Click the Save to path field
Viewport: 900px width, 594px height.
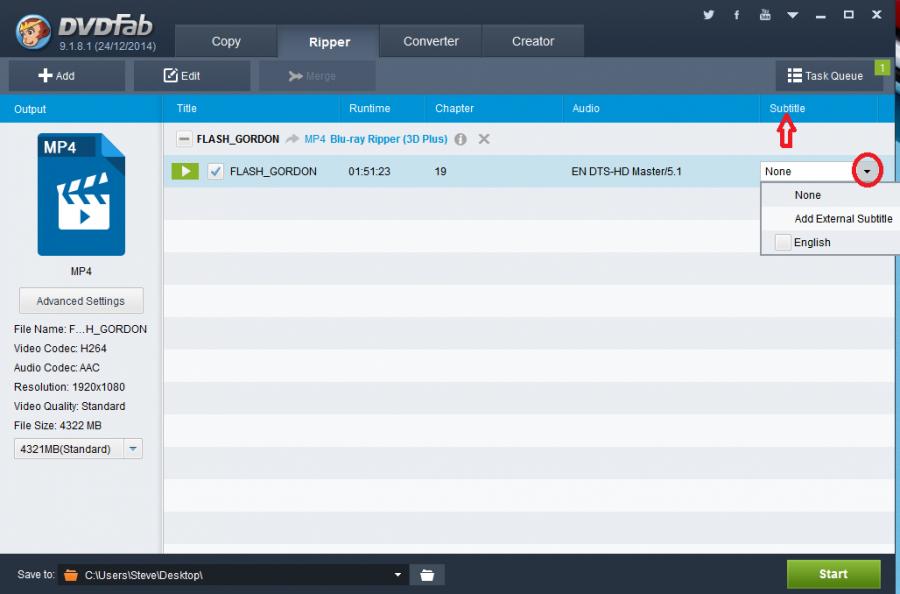click(232, 574)
